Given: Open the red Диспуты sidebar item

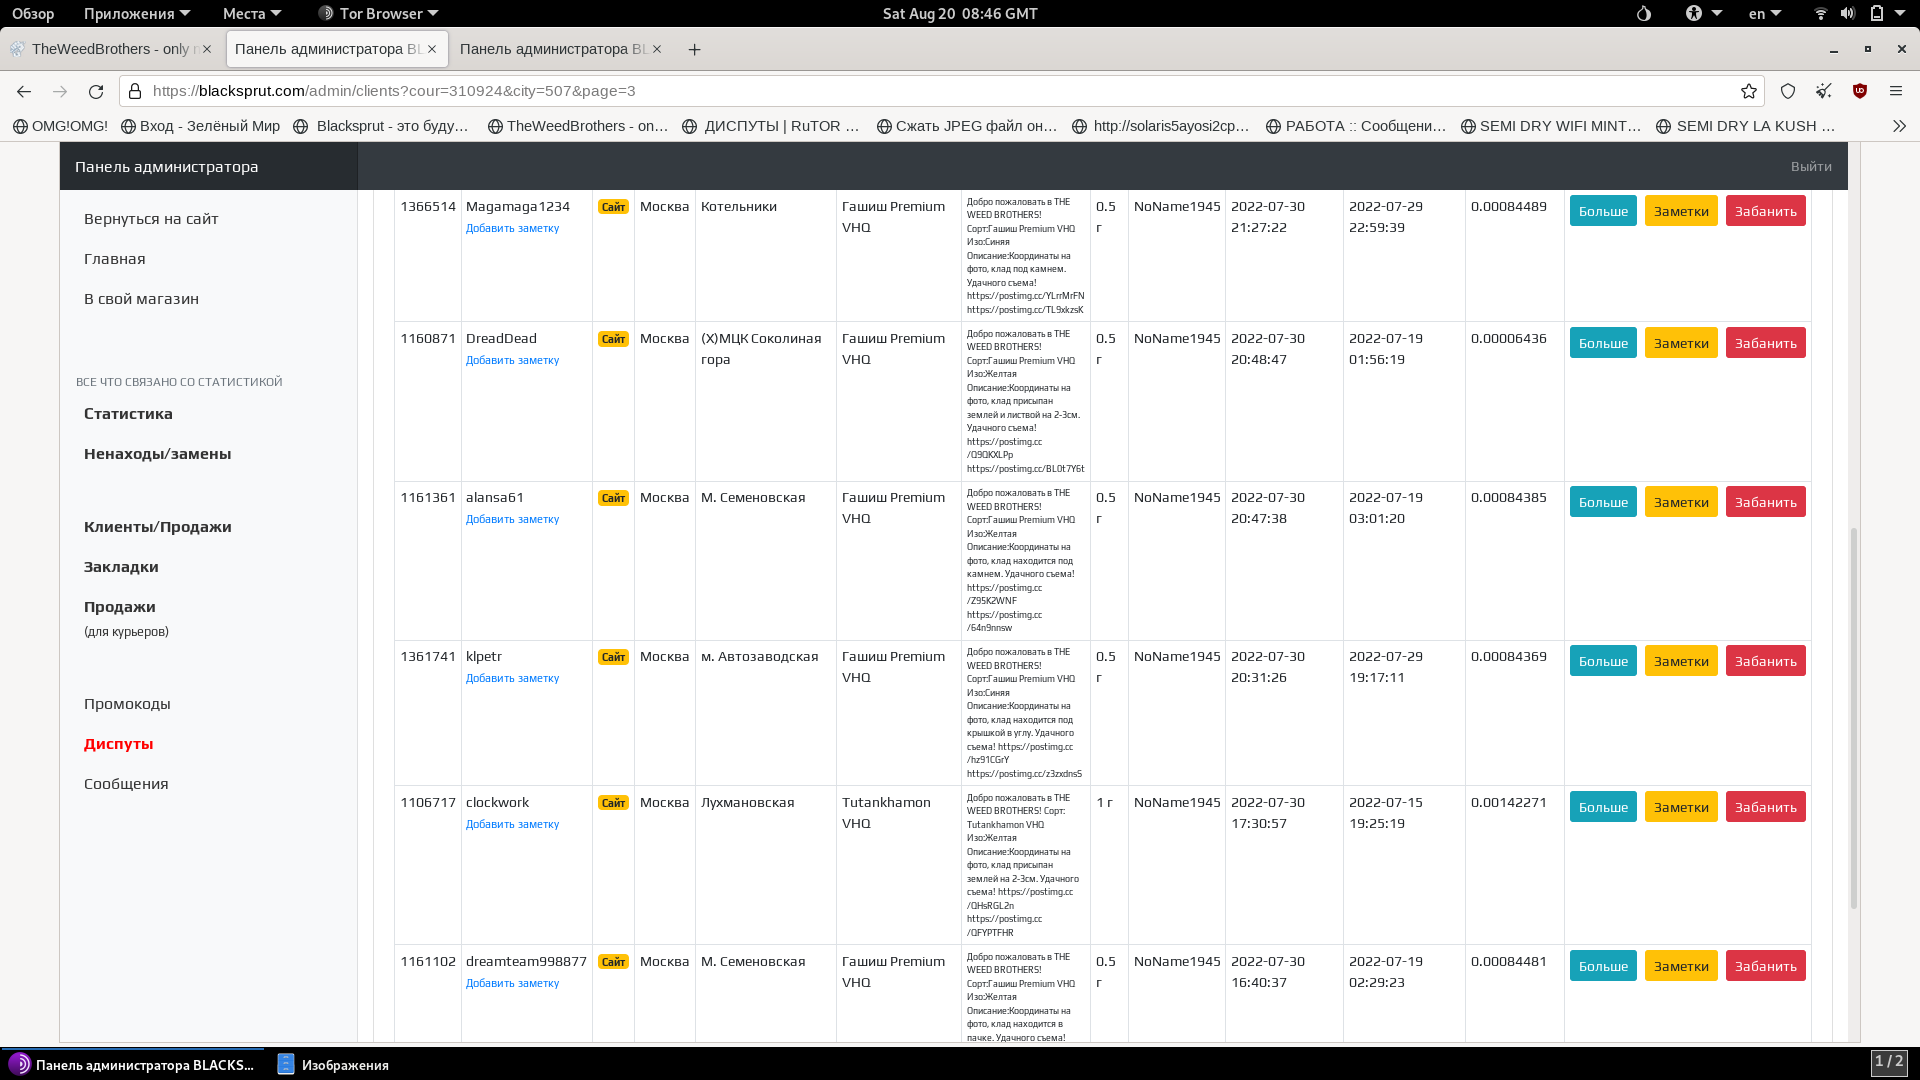Looking at the screenshot, I should [118, 744].
